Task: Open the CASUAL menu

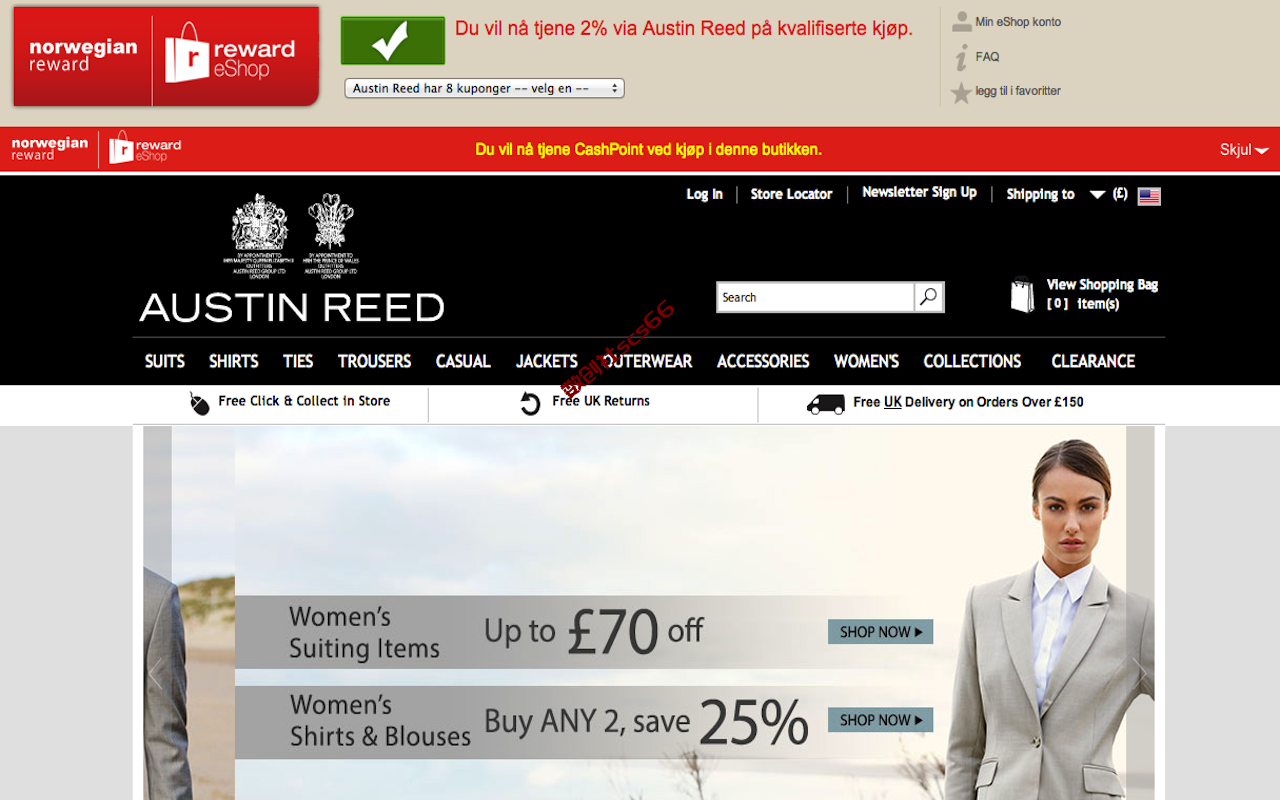Action: (463, 361)
